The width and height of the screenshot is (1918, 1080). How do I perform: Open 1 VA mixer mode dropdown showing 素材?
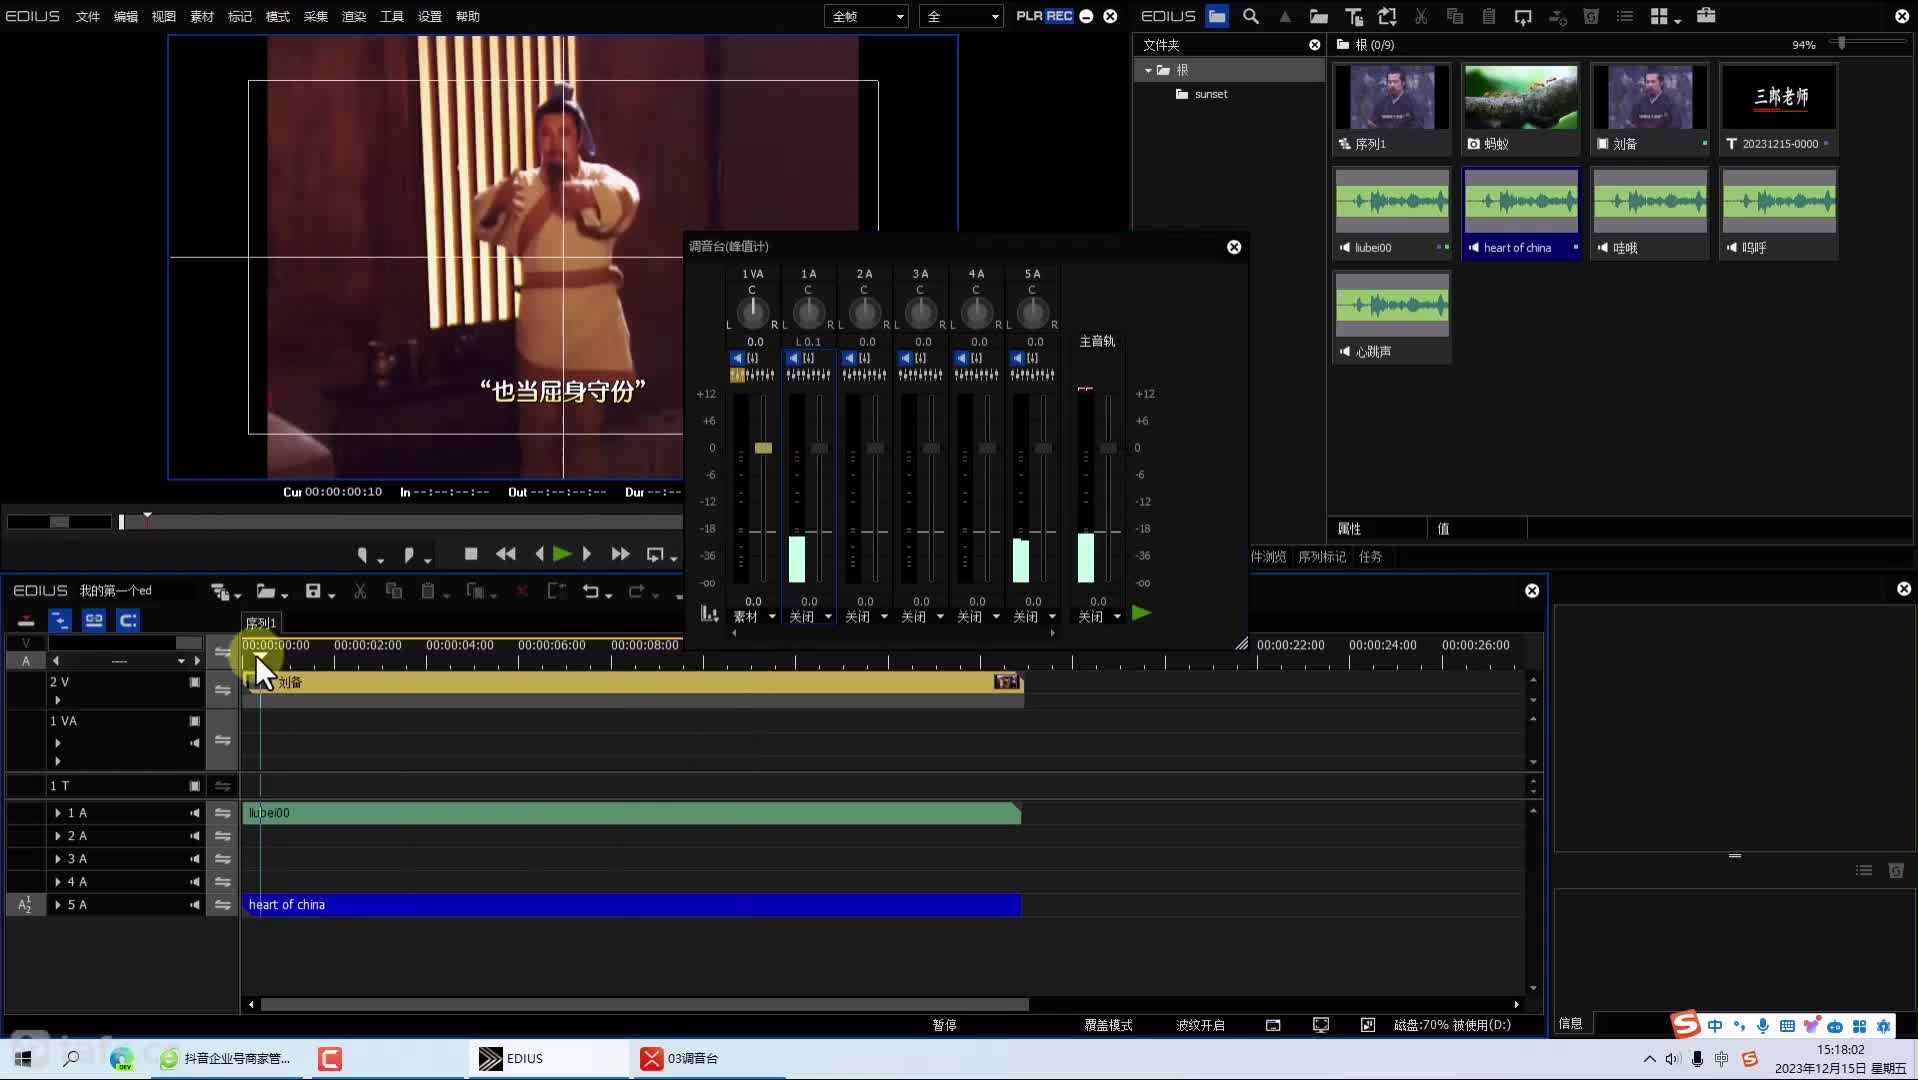[x=755, y=617]
